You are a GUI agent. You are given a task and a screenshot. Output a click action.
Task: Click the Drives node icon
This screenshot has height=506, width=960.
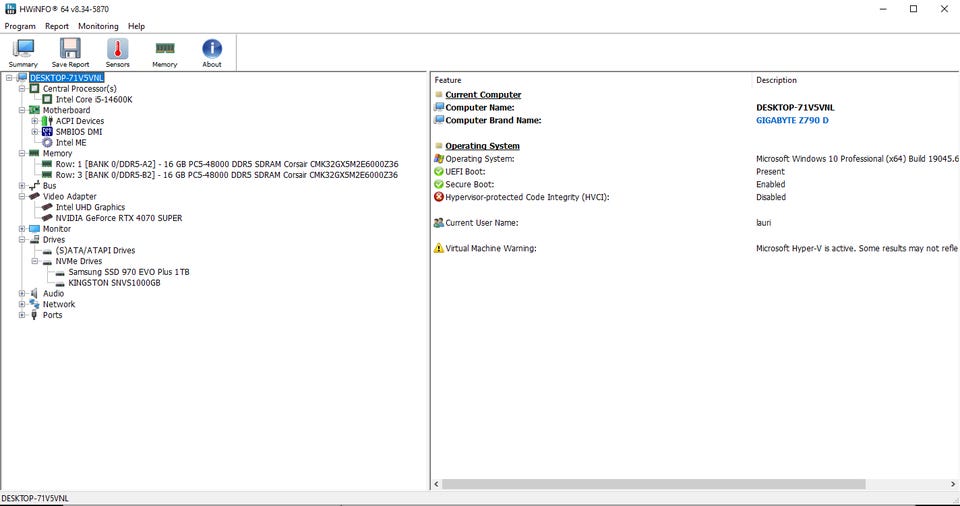[x=34, y=240]
